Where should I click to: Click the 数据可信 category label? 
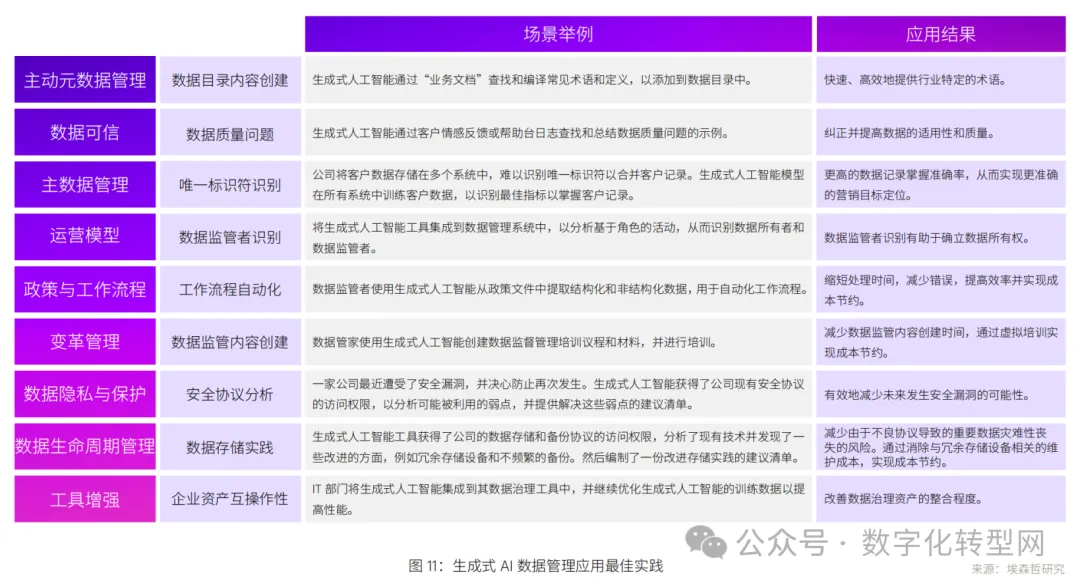(x=85, y=133)
